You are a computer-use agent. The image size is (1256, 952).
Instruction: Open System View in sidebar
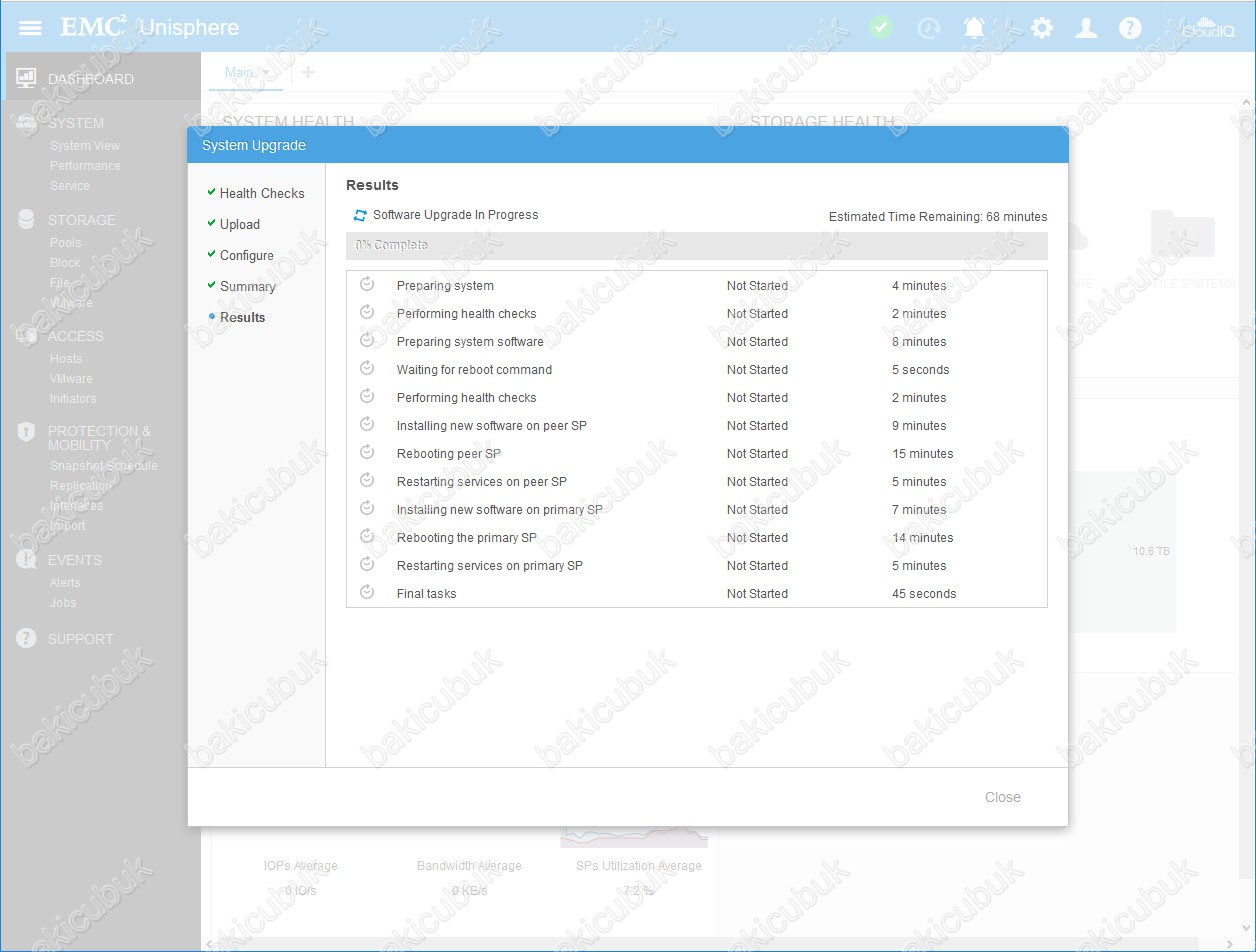point(85,146)
